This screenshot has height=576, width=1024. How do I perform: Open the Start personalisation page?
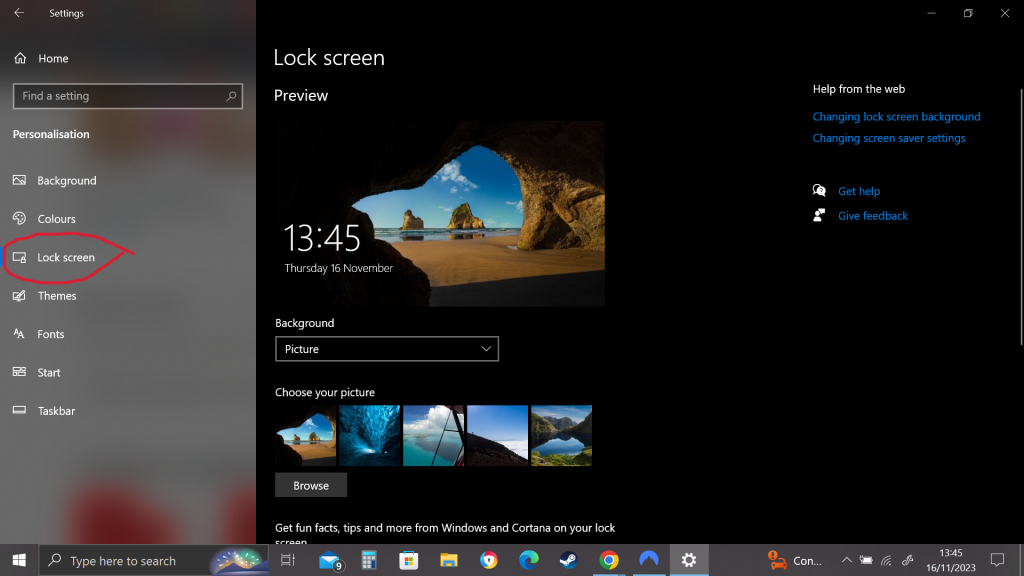(48, 373)
